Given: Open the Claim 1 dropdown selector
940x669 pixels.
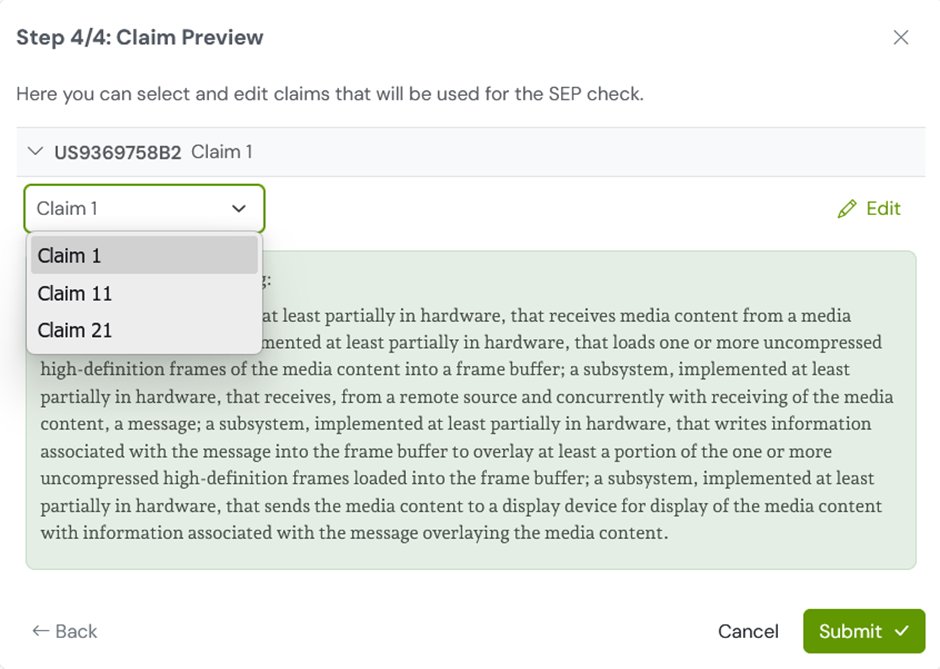Looking at the screenshot, I should 144,209.
